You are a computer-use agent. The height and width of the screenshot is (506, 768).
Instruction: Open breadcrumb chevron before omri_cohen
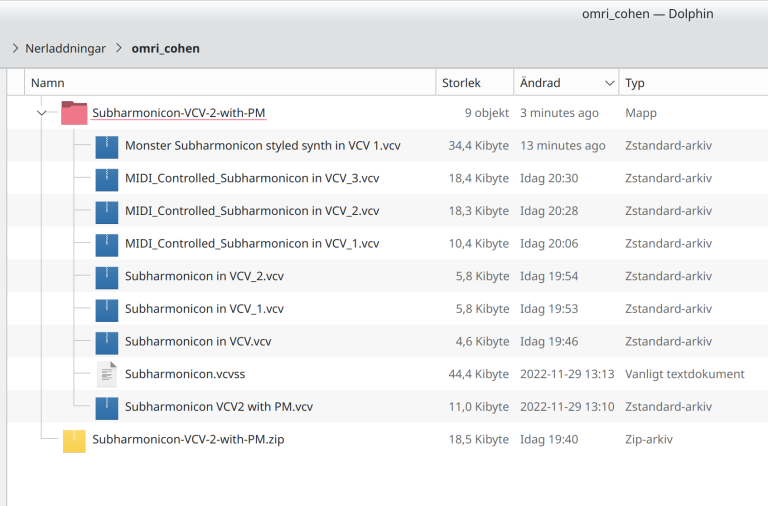tap(119, 48)
